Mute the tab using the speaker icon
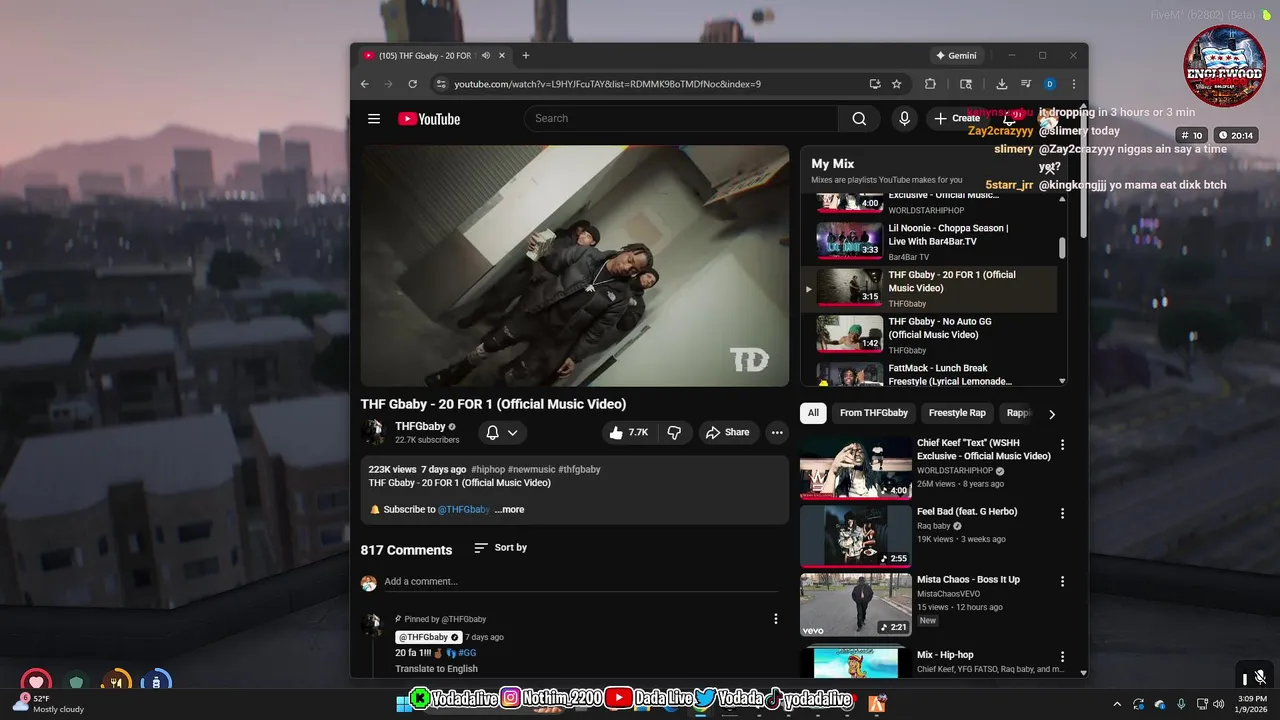 pyautogui.click(x=485, y=56)
